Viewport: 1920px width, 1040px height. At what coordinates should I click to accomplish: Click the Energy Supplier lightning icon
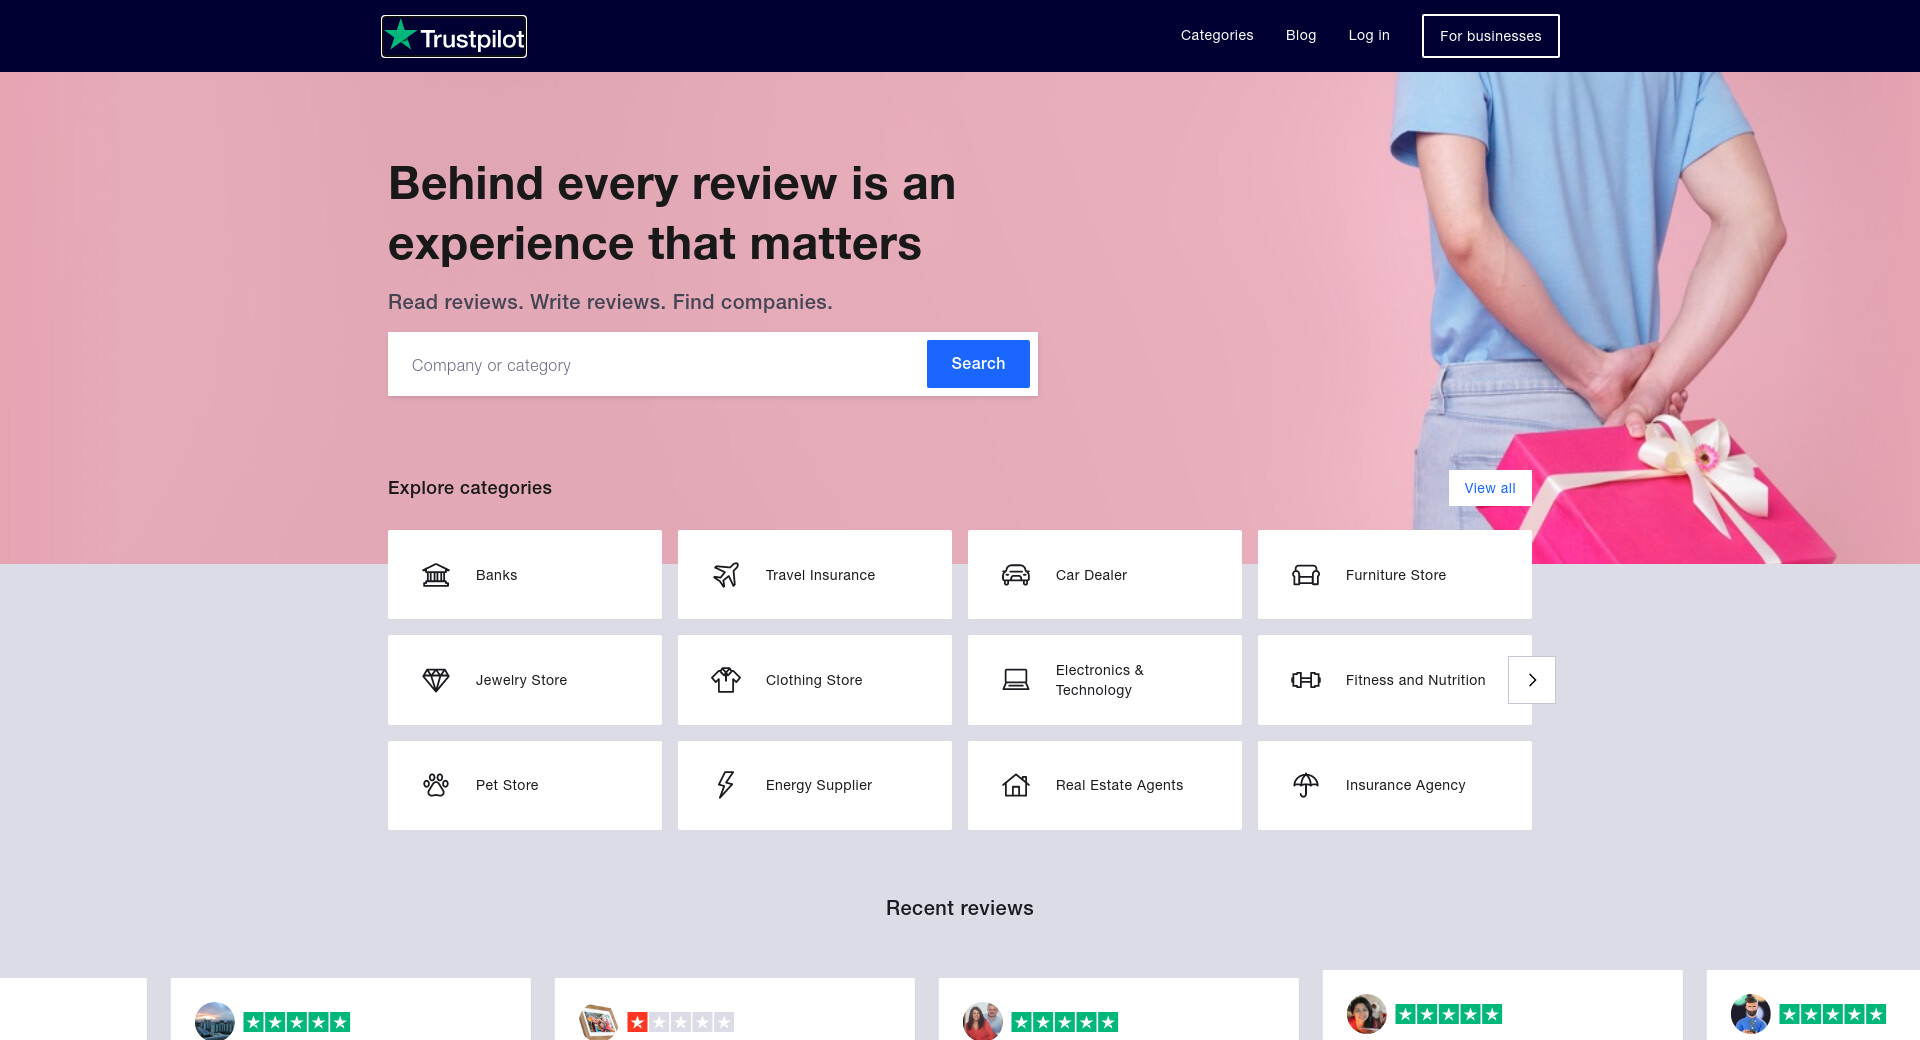click(726, 785)
